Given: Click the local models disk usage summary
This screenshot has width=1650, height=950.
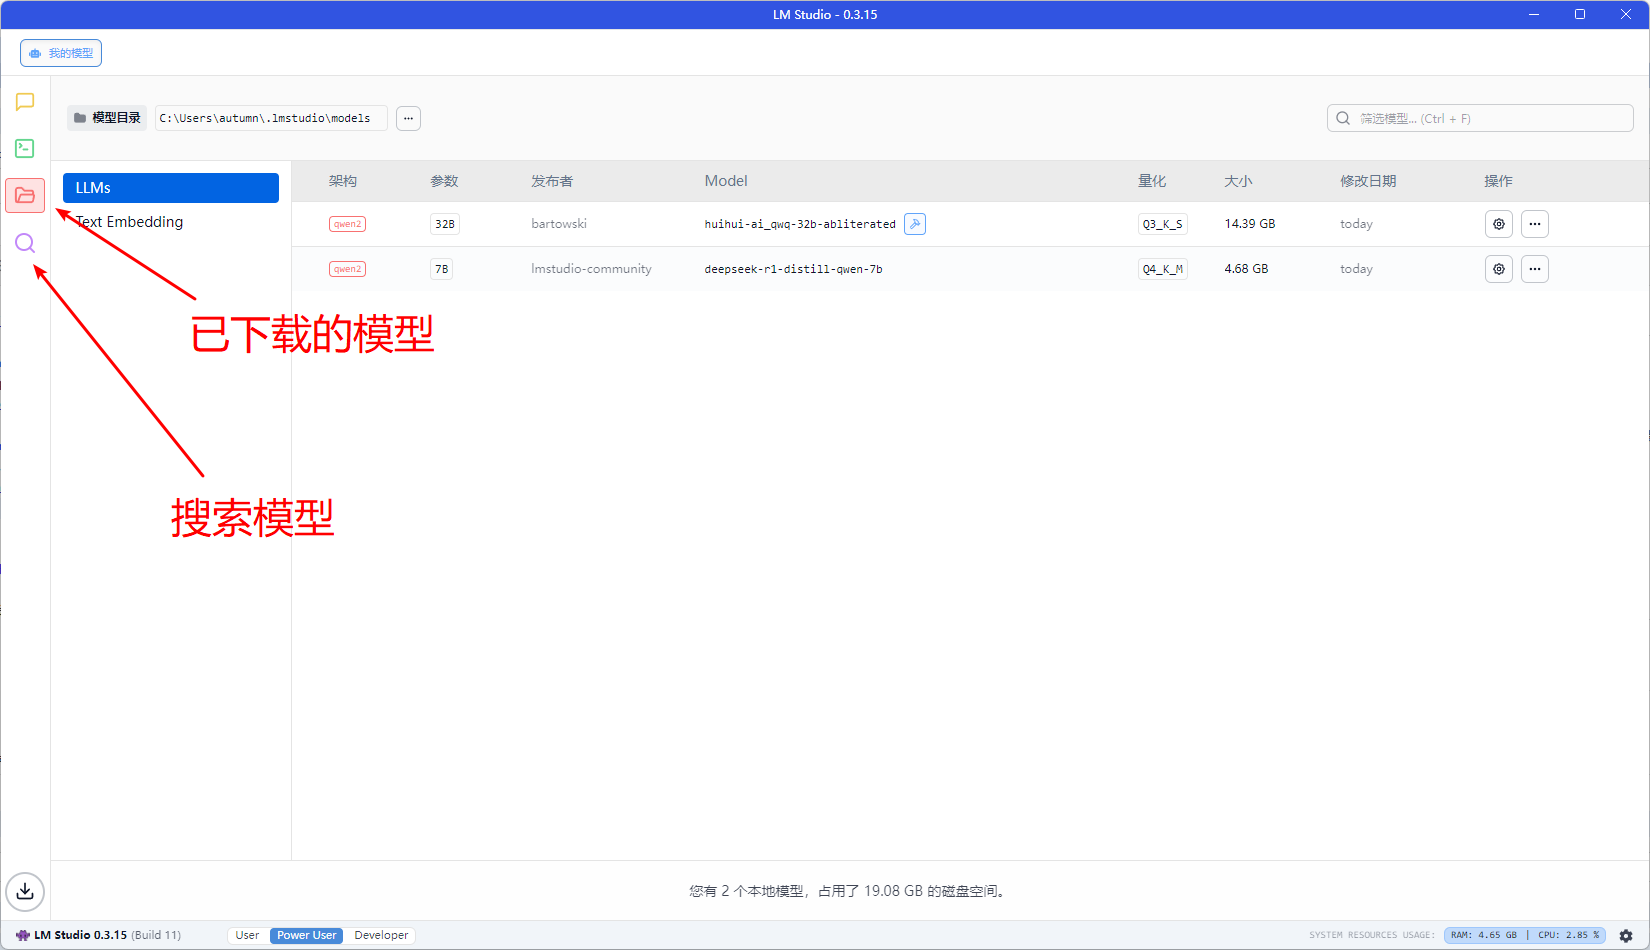Looking at the screenshot, I should tap(847, 891).
